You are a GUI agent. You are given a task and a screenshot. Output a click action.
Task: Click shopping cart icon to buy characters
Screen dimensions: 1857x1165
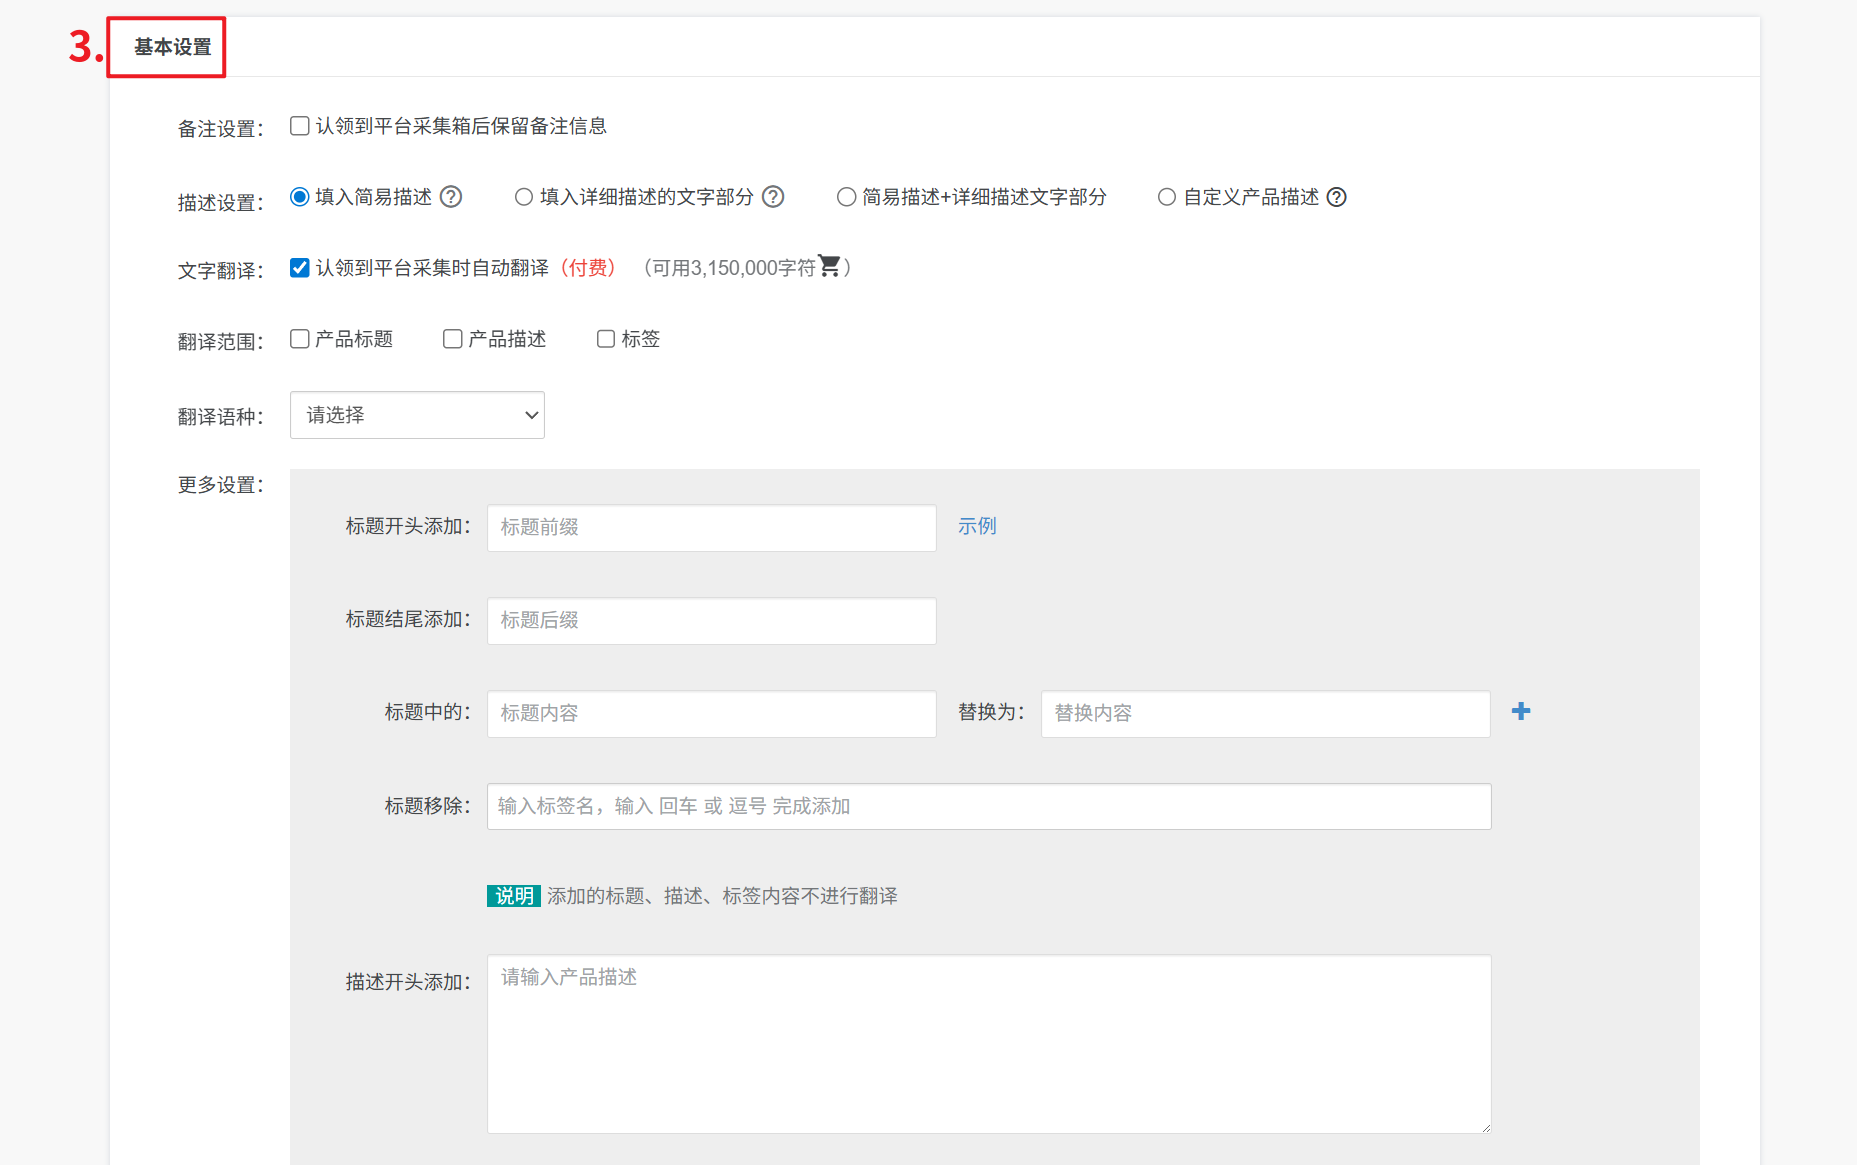point(829,266)
